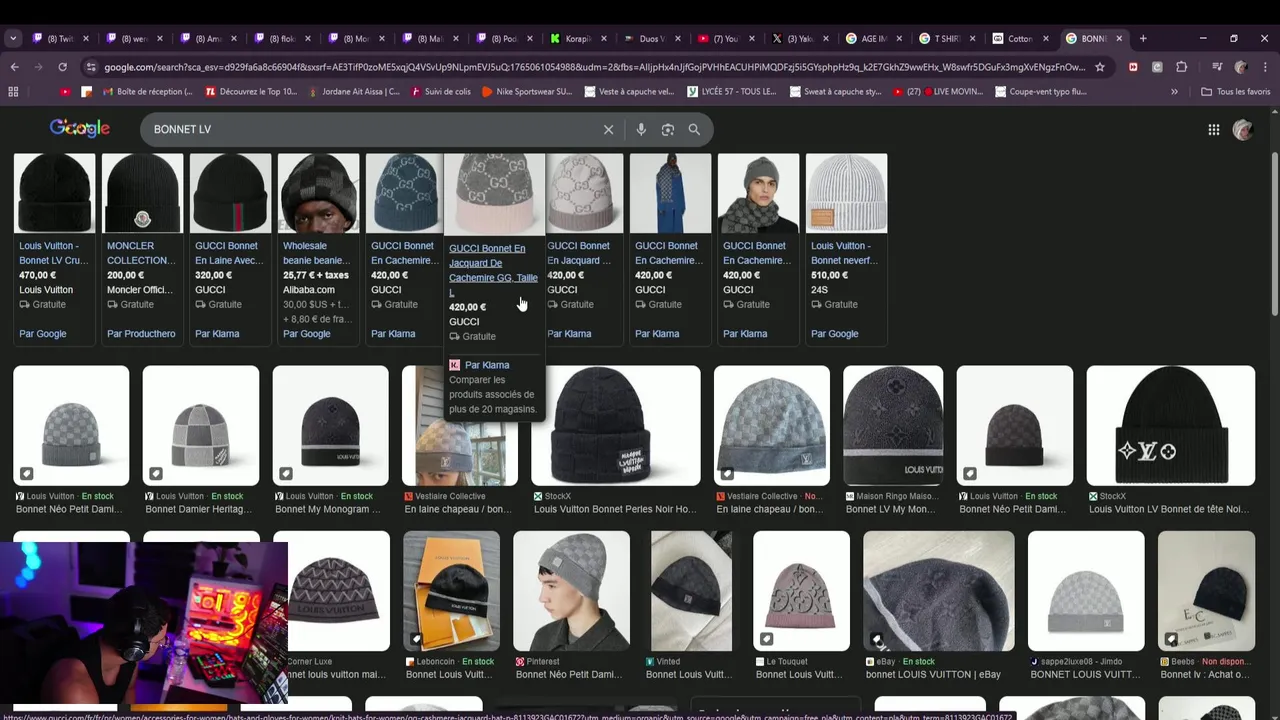Open the Google account avatar on the page
The height and width of the screenshot is (720, 1280).
pyautogui.click(x=1243, y=129)
